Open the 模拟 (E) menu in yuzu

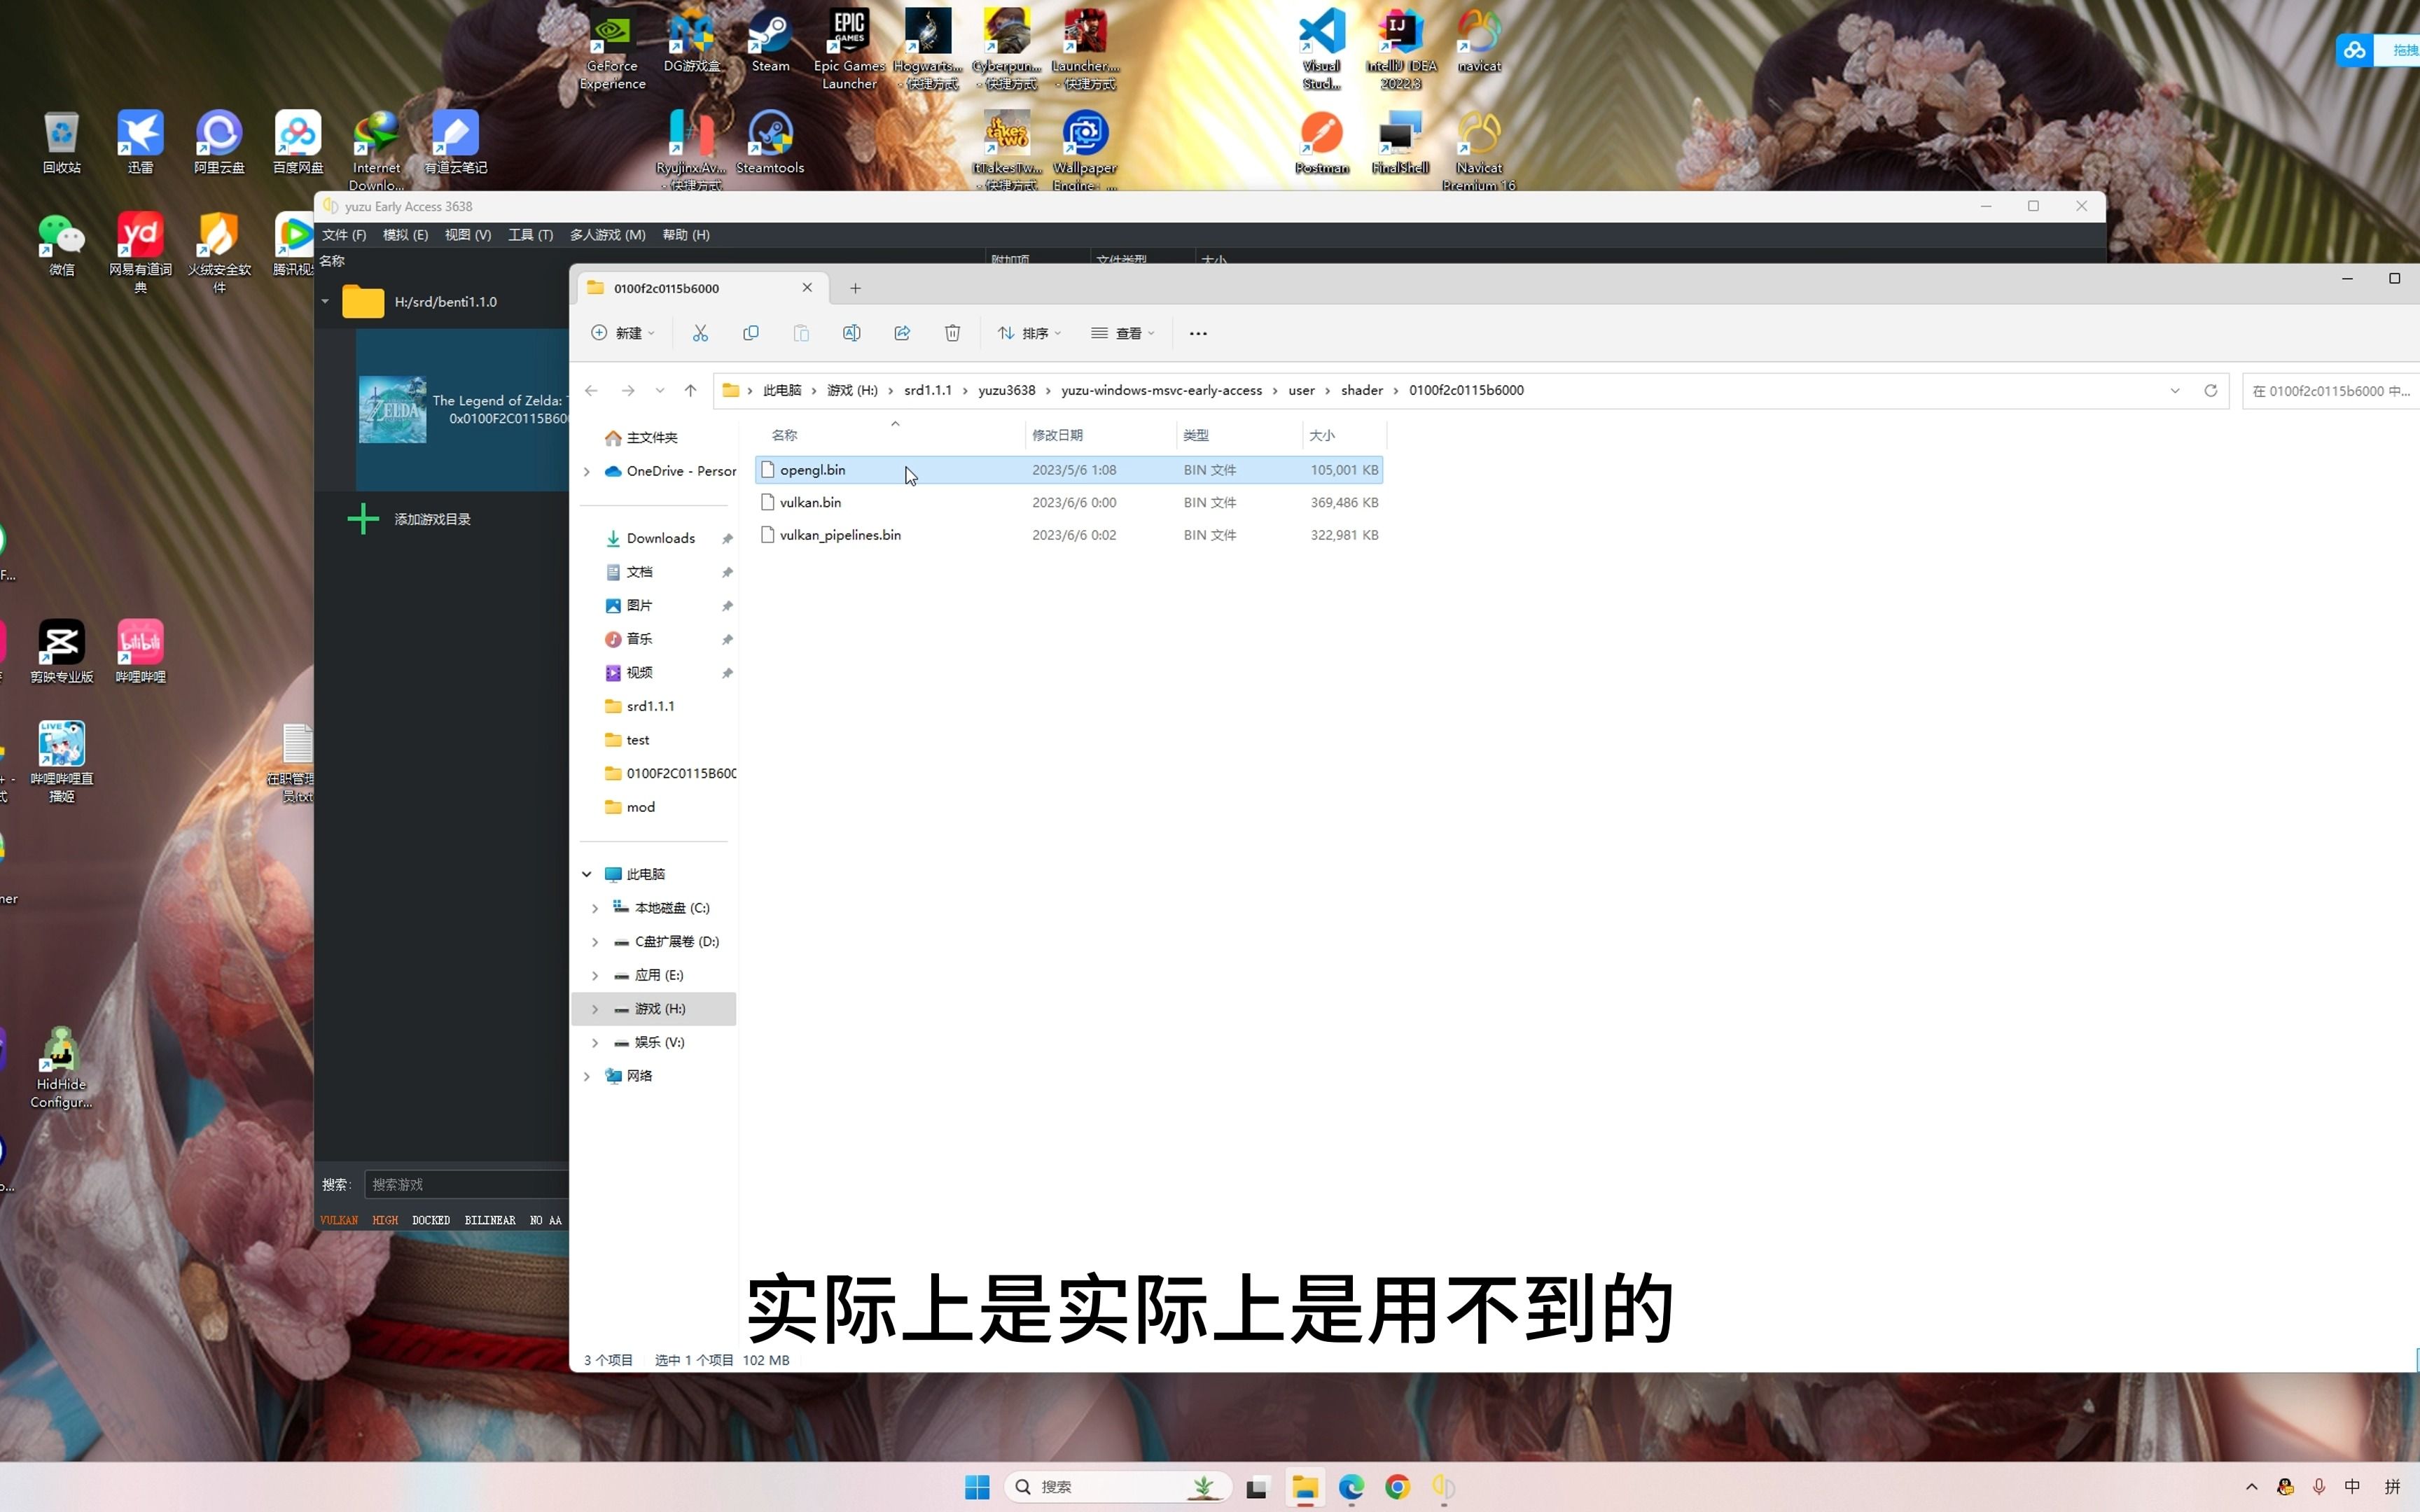[x=405, y=235]
